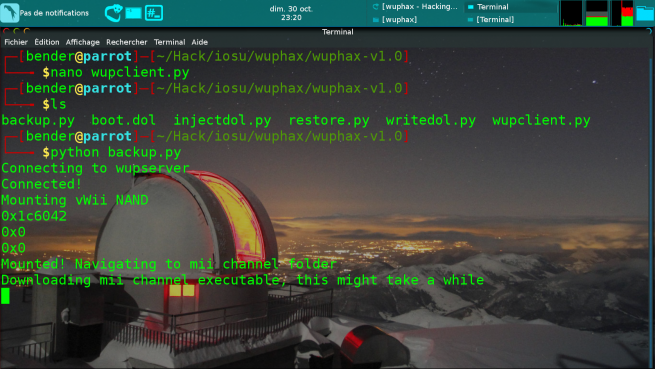Screen dimensions: 655x369
Task: Open the Rechercher menu
Action: pos(127,42)
